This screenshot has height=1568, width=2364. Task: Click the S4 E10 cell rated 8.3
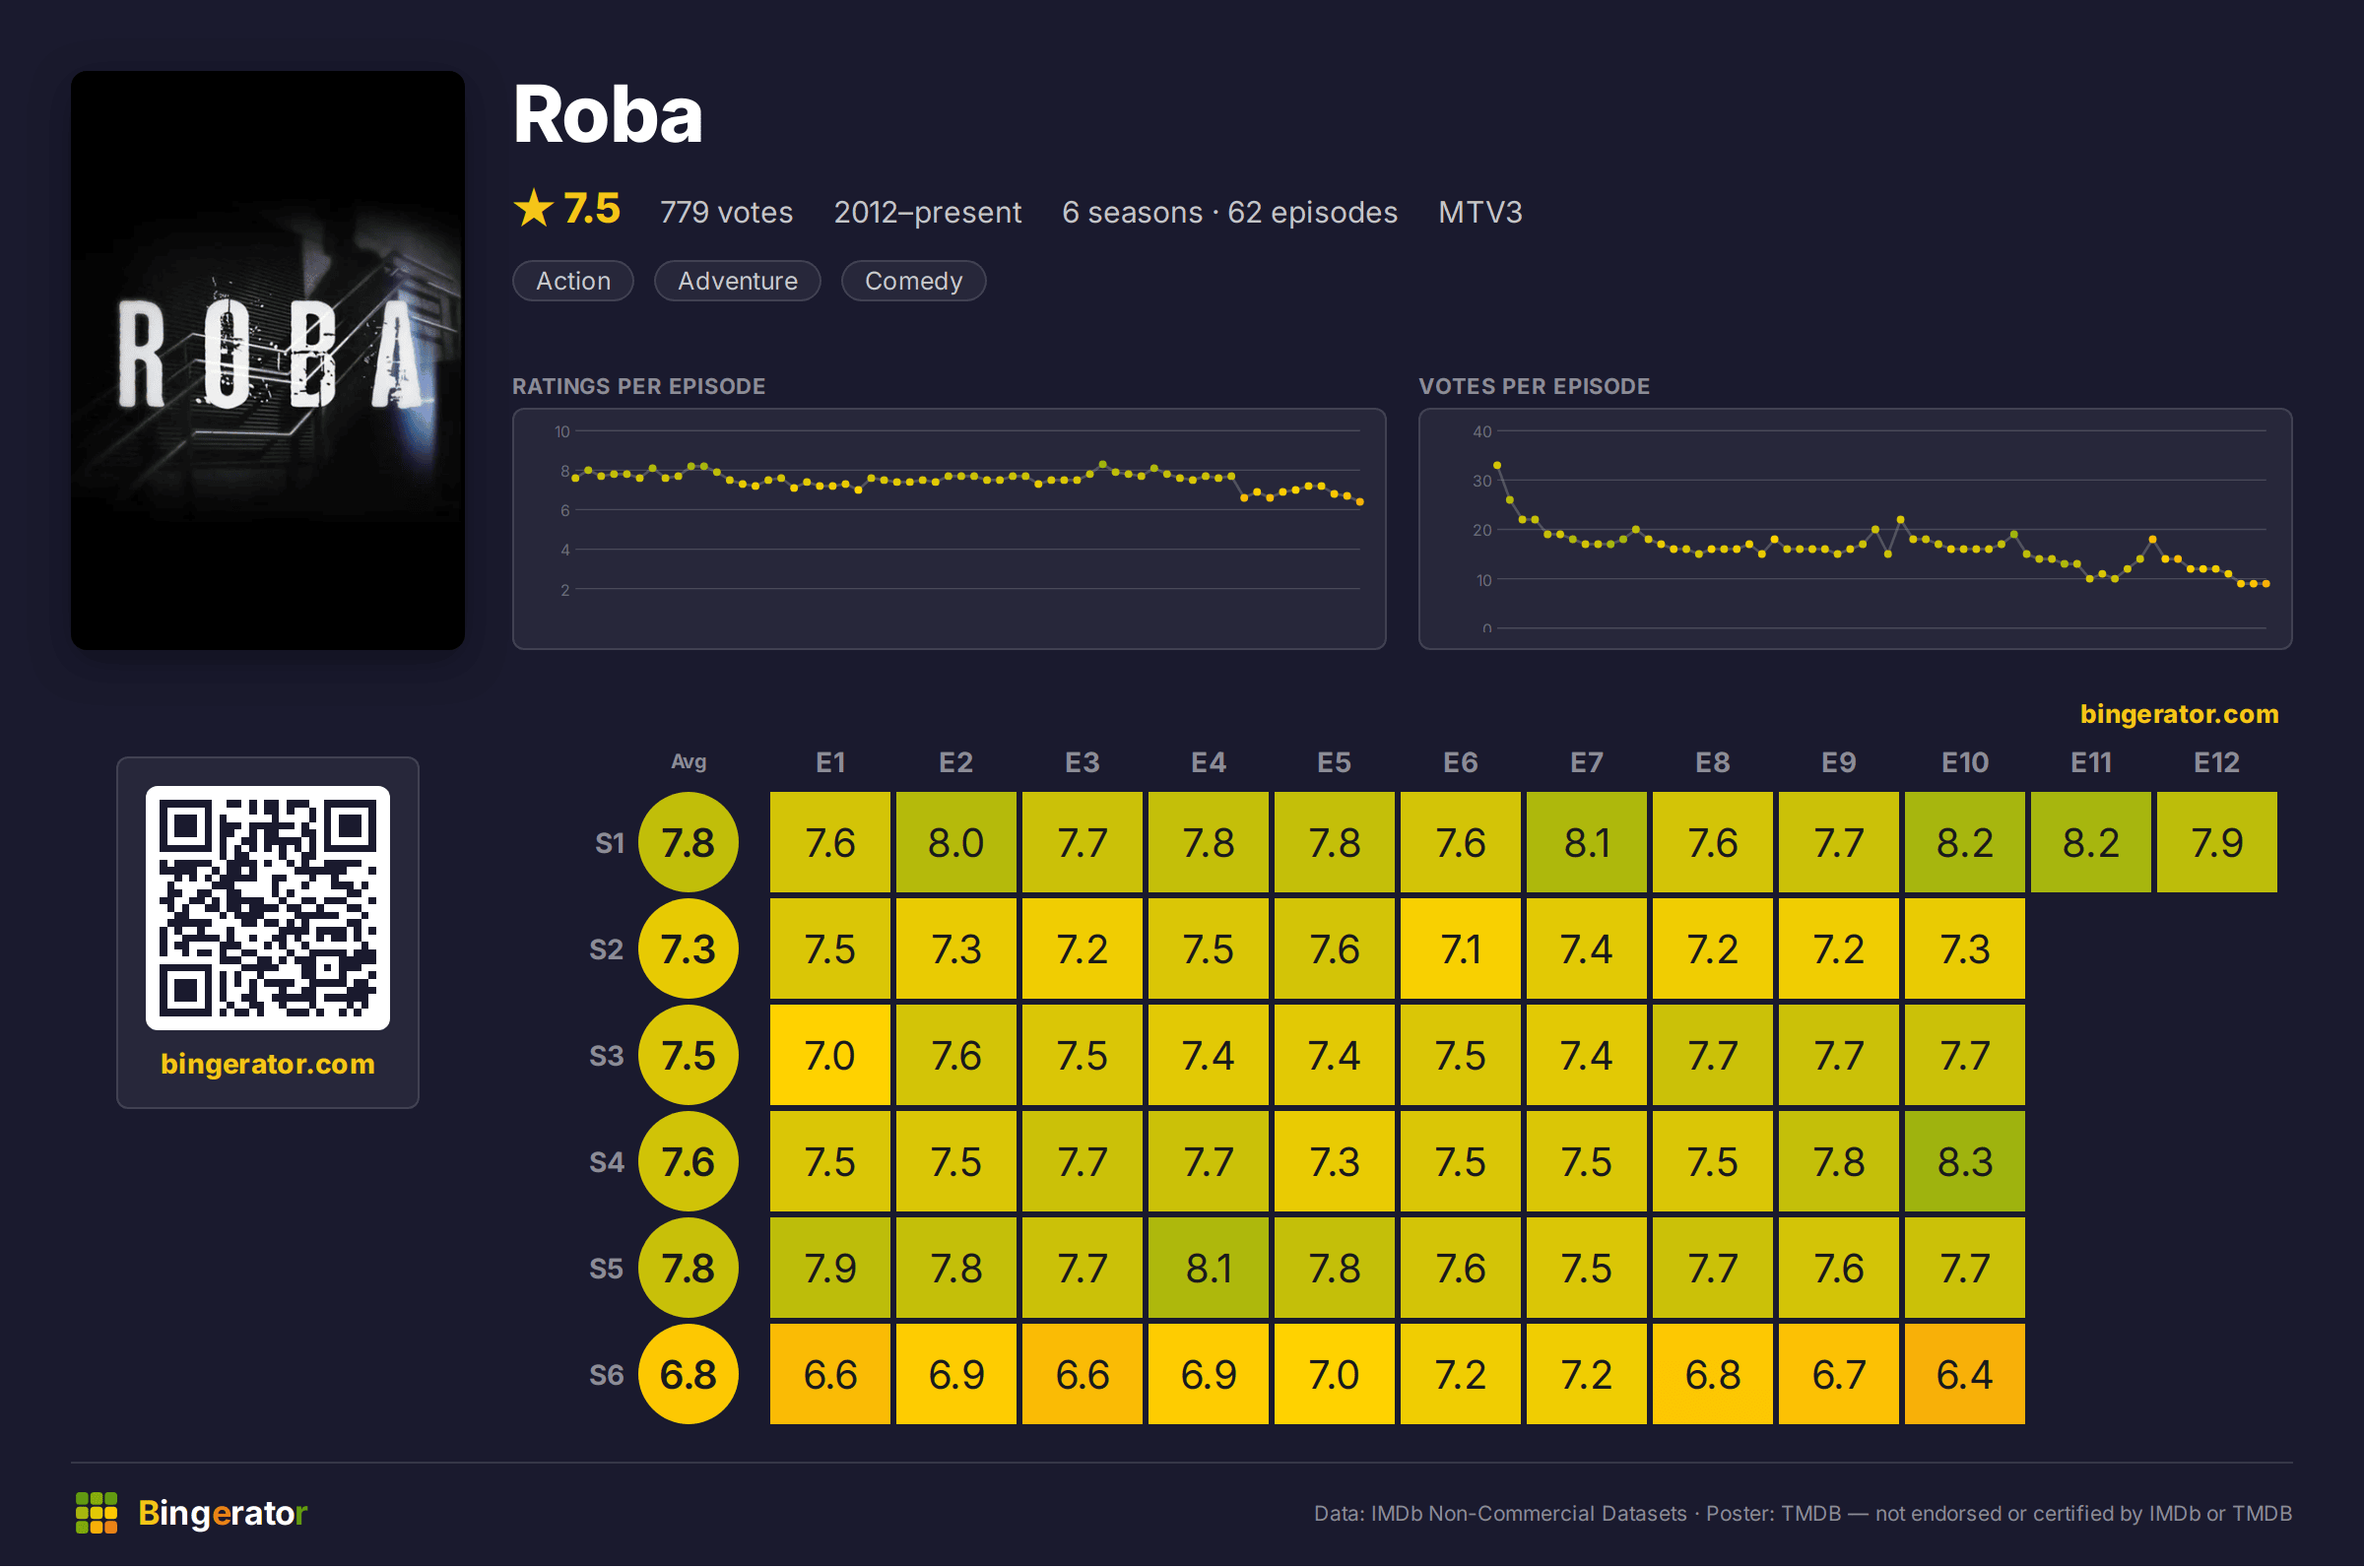(1964, 1162)
